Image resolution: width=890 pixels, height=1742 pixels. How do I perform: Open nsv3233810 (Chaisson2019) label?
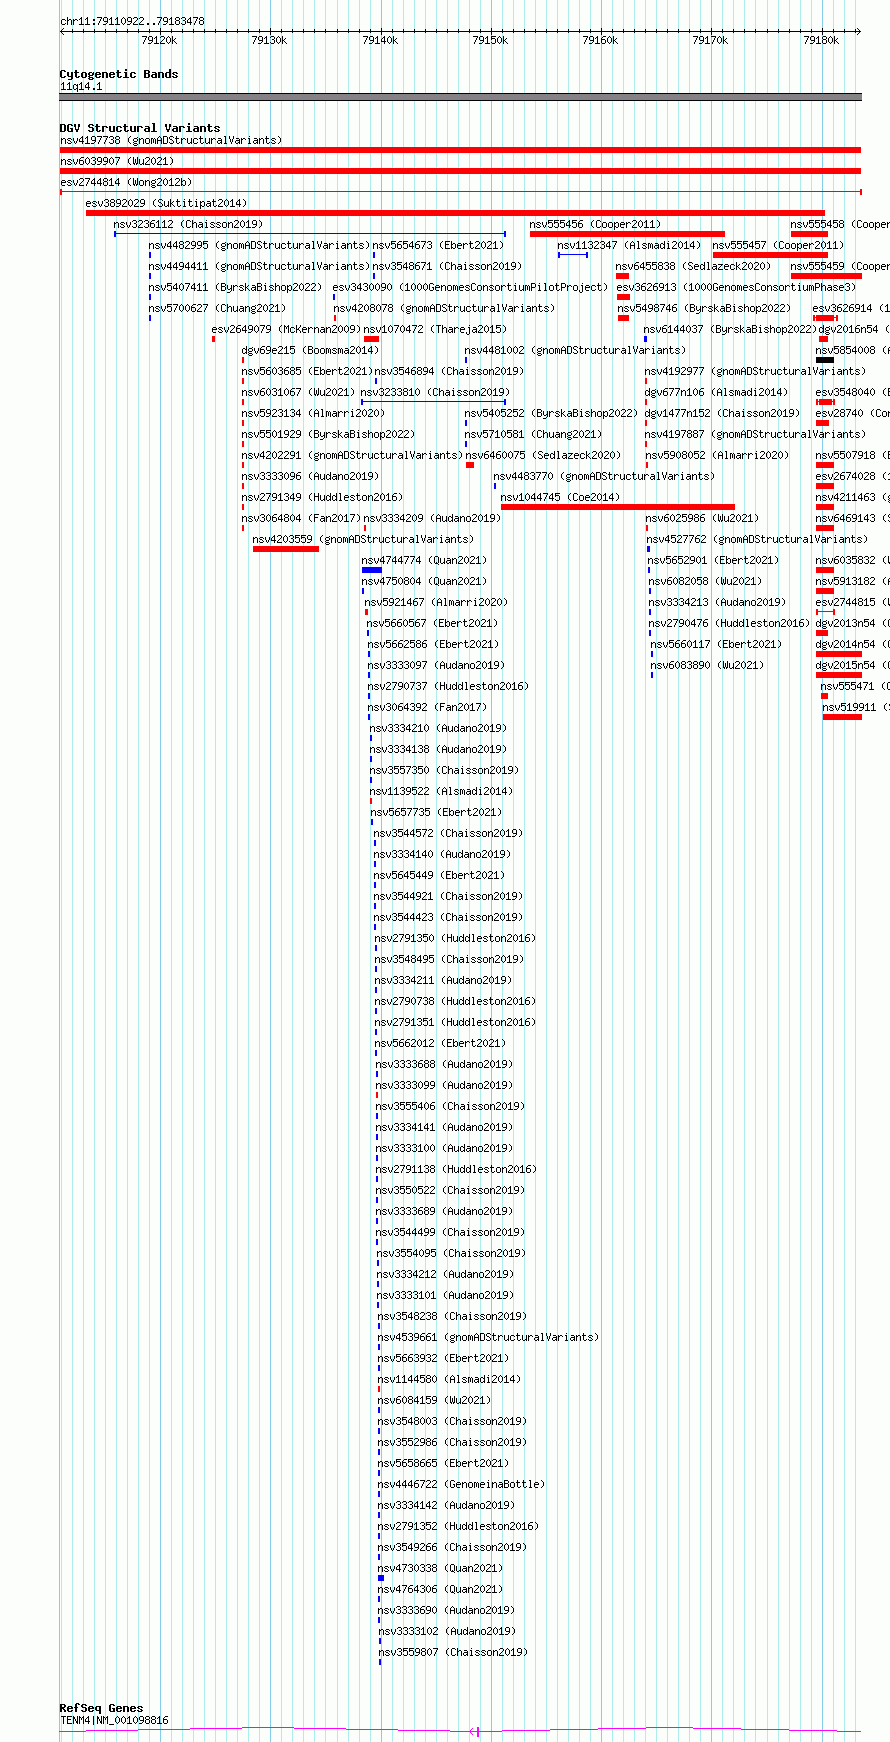[435, 392]
